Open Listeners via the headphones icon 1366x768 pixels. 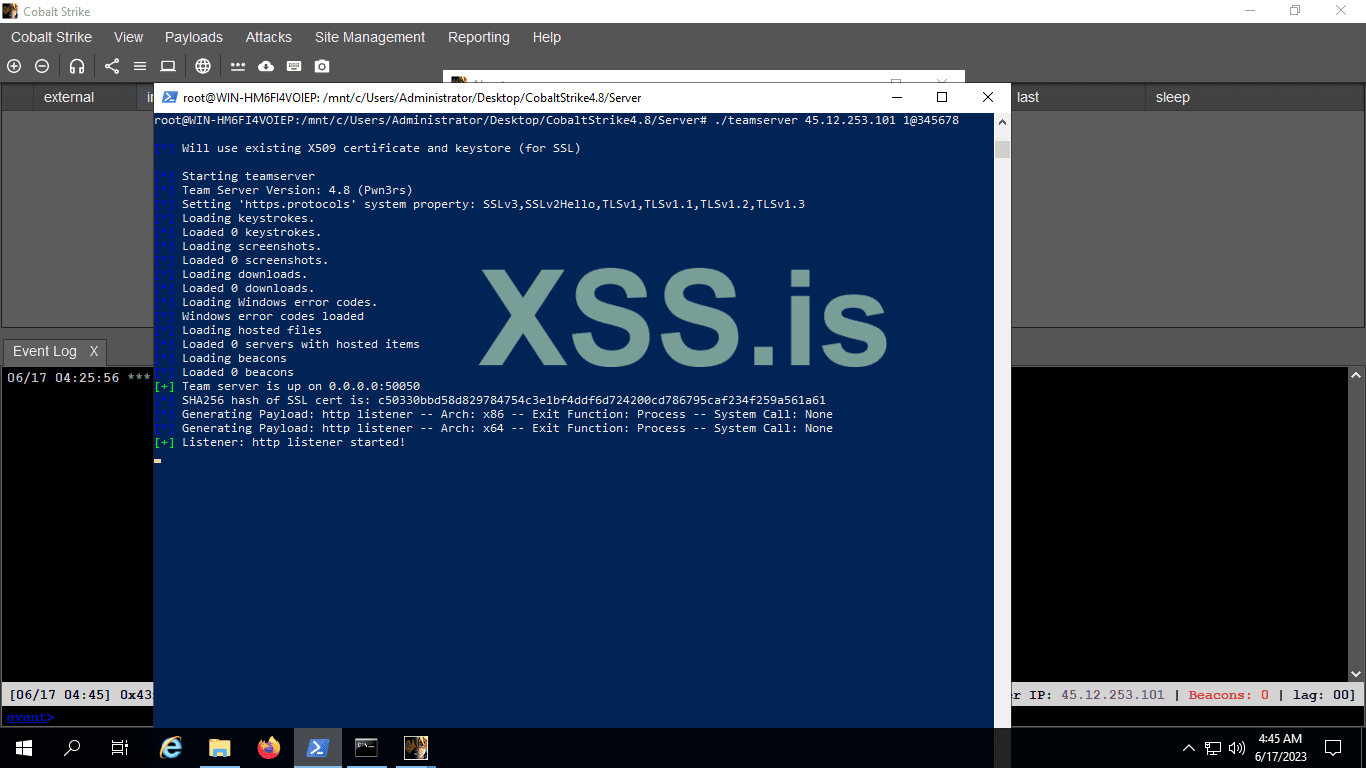point(77,66)
